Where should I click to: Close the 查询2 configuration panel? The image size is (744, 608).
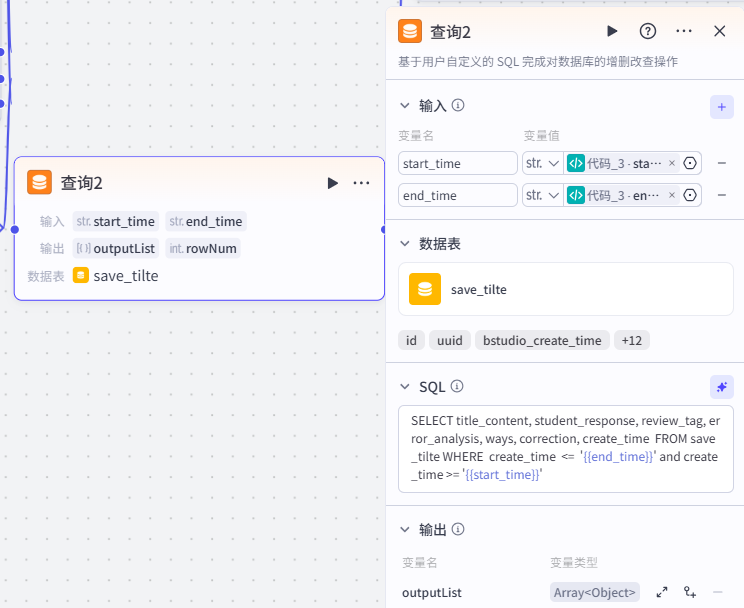coord(719,31)
